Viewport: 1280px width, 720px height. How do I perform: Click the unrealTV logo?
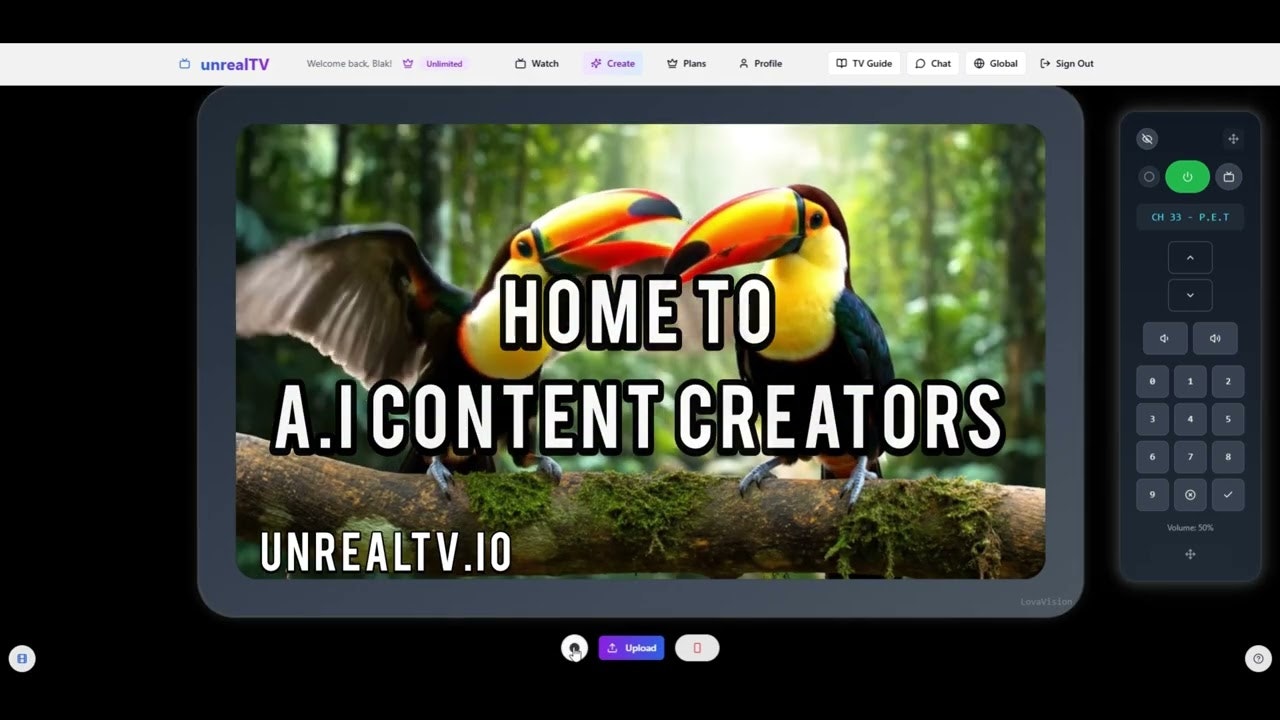coord(224,64)
